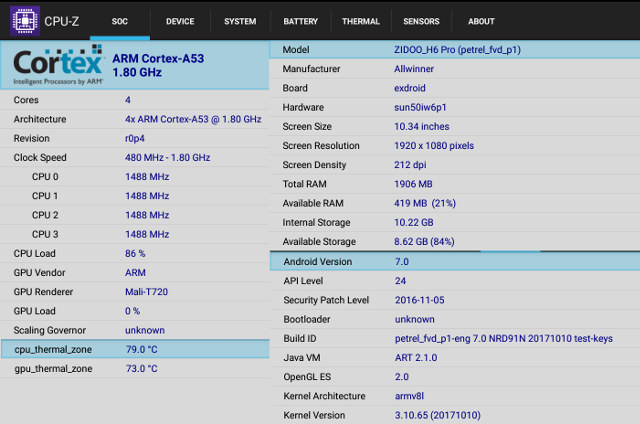The image size is (640, 424).
Task: Select the gpu_thermal_zone row 73.0 °C
Action: [x=135, y=369]
